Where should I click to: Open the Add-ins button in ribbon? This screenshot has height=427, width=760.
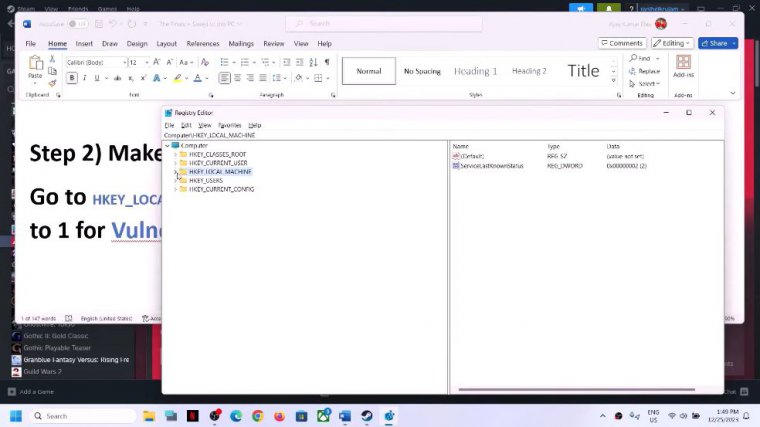click(683, 68)
